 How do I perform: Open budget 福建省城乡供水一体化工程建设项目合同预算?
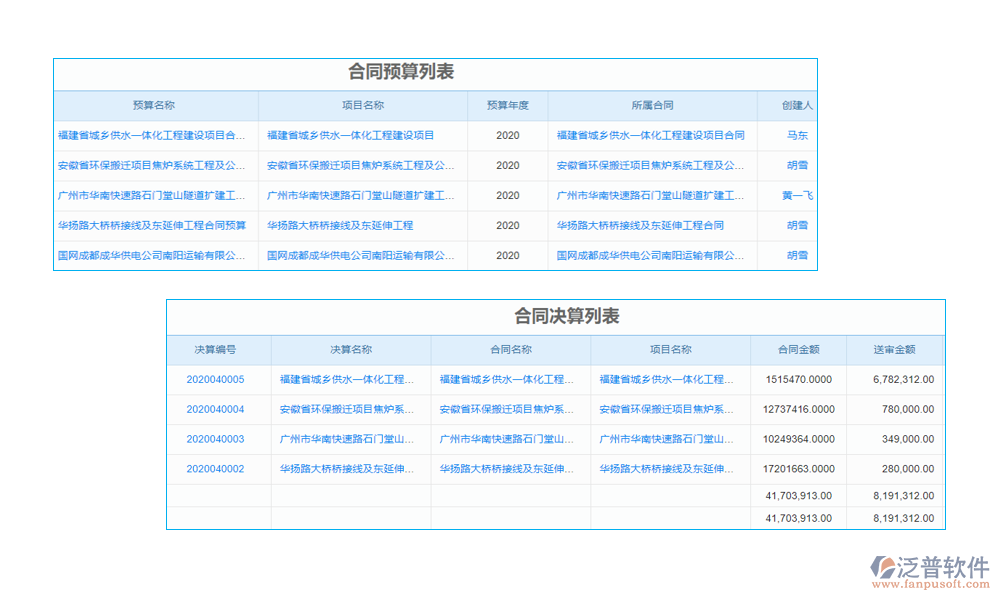(x=150, y=136)
